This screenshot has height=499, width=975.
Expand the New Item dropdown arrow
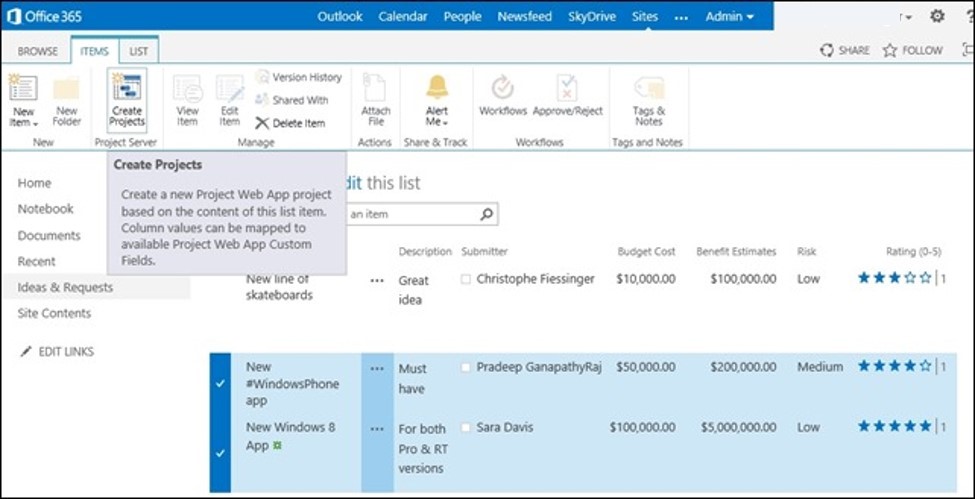[x=35, y=124]
